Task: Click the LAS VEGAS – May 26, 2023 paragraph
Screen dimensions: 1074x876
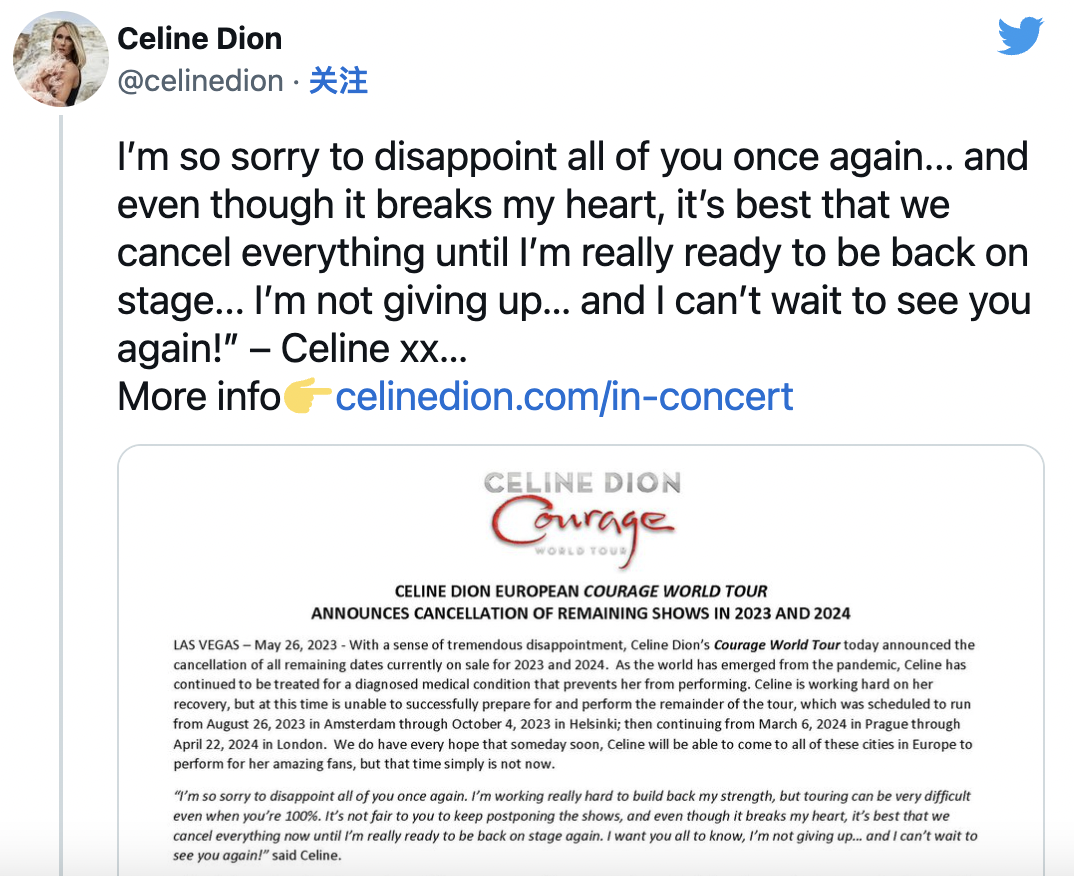Action: tap(573, 704)
